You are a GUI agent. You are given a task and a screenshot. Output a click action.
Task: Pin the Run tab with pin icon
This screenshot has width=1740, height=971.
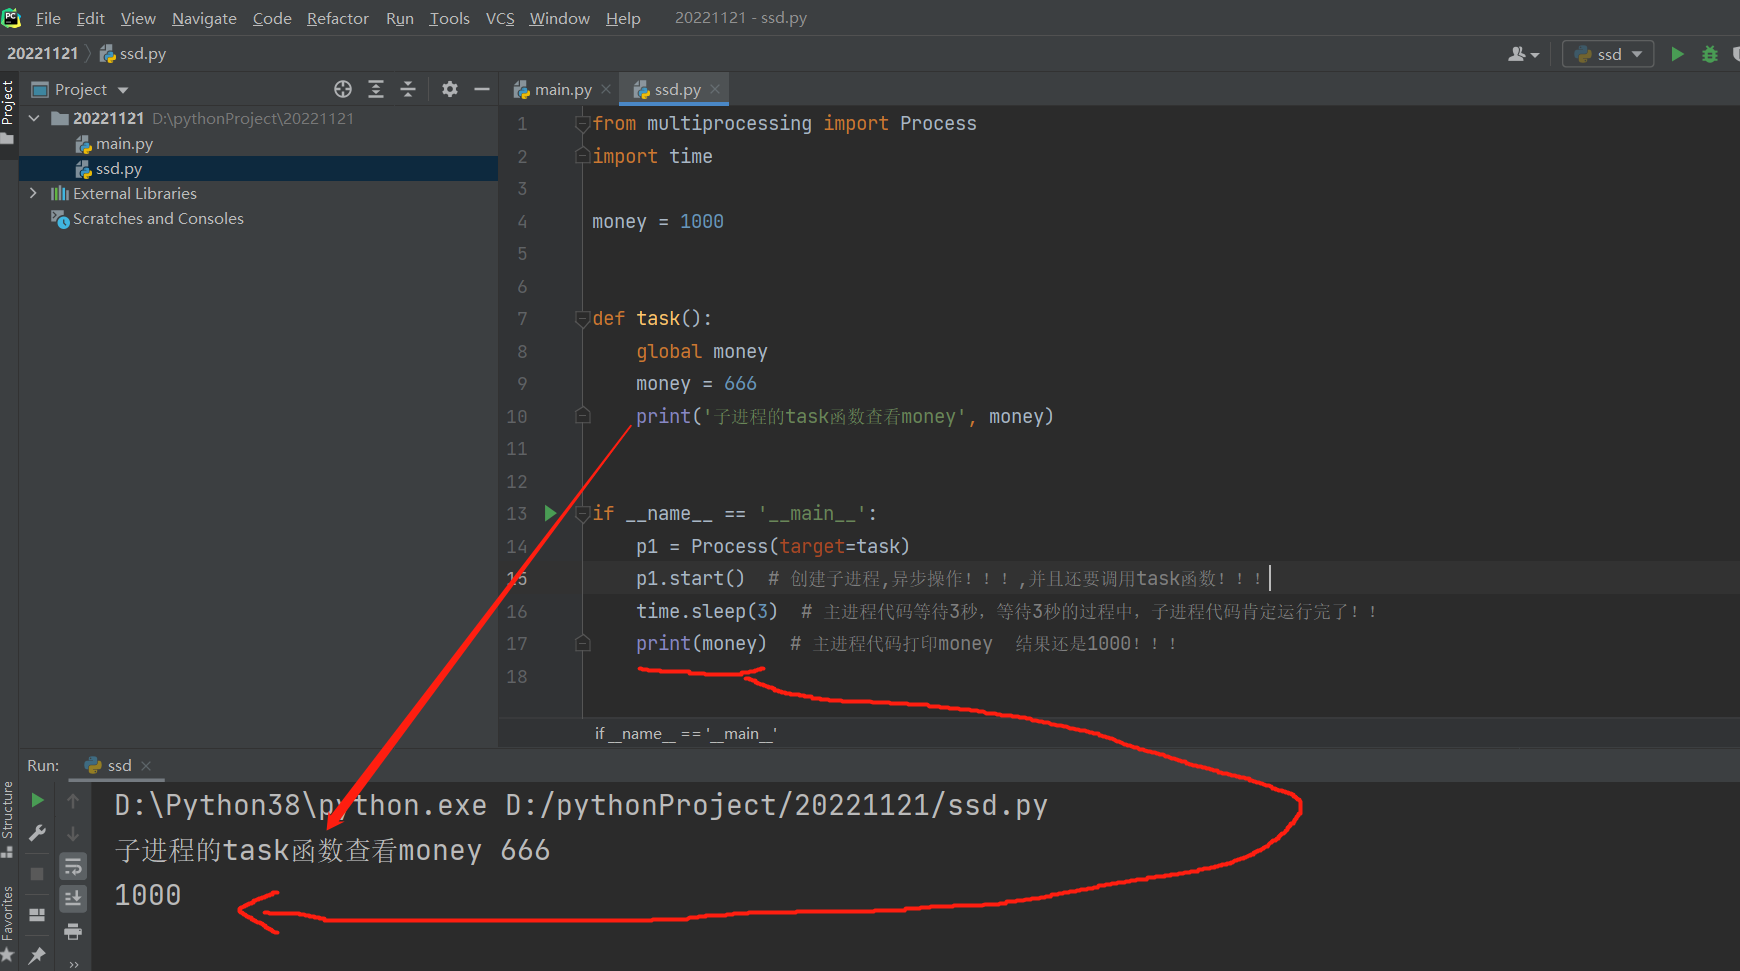(x=37, y=956)
